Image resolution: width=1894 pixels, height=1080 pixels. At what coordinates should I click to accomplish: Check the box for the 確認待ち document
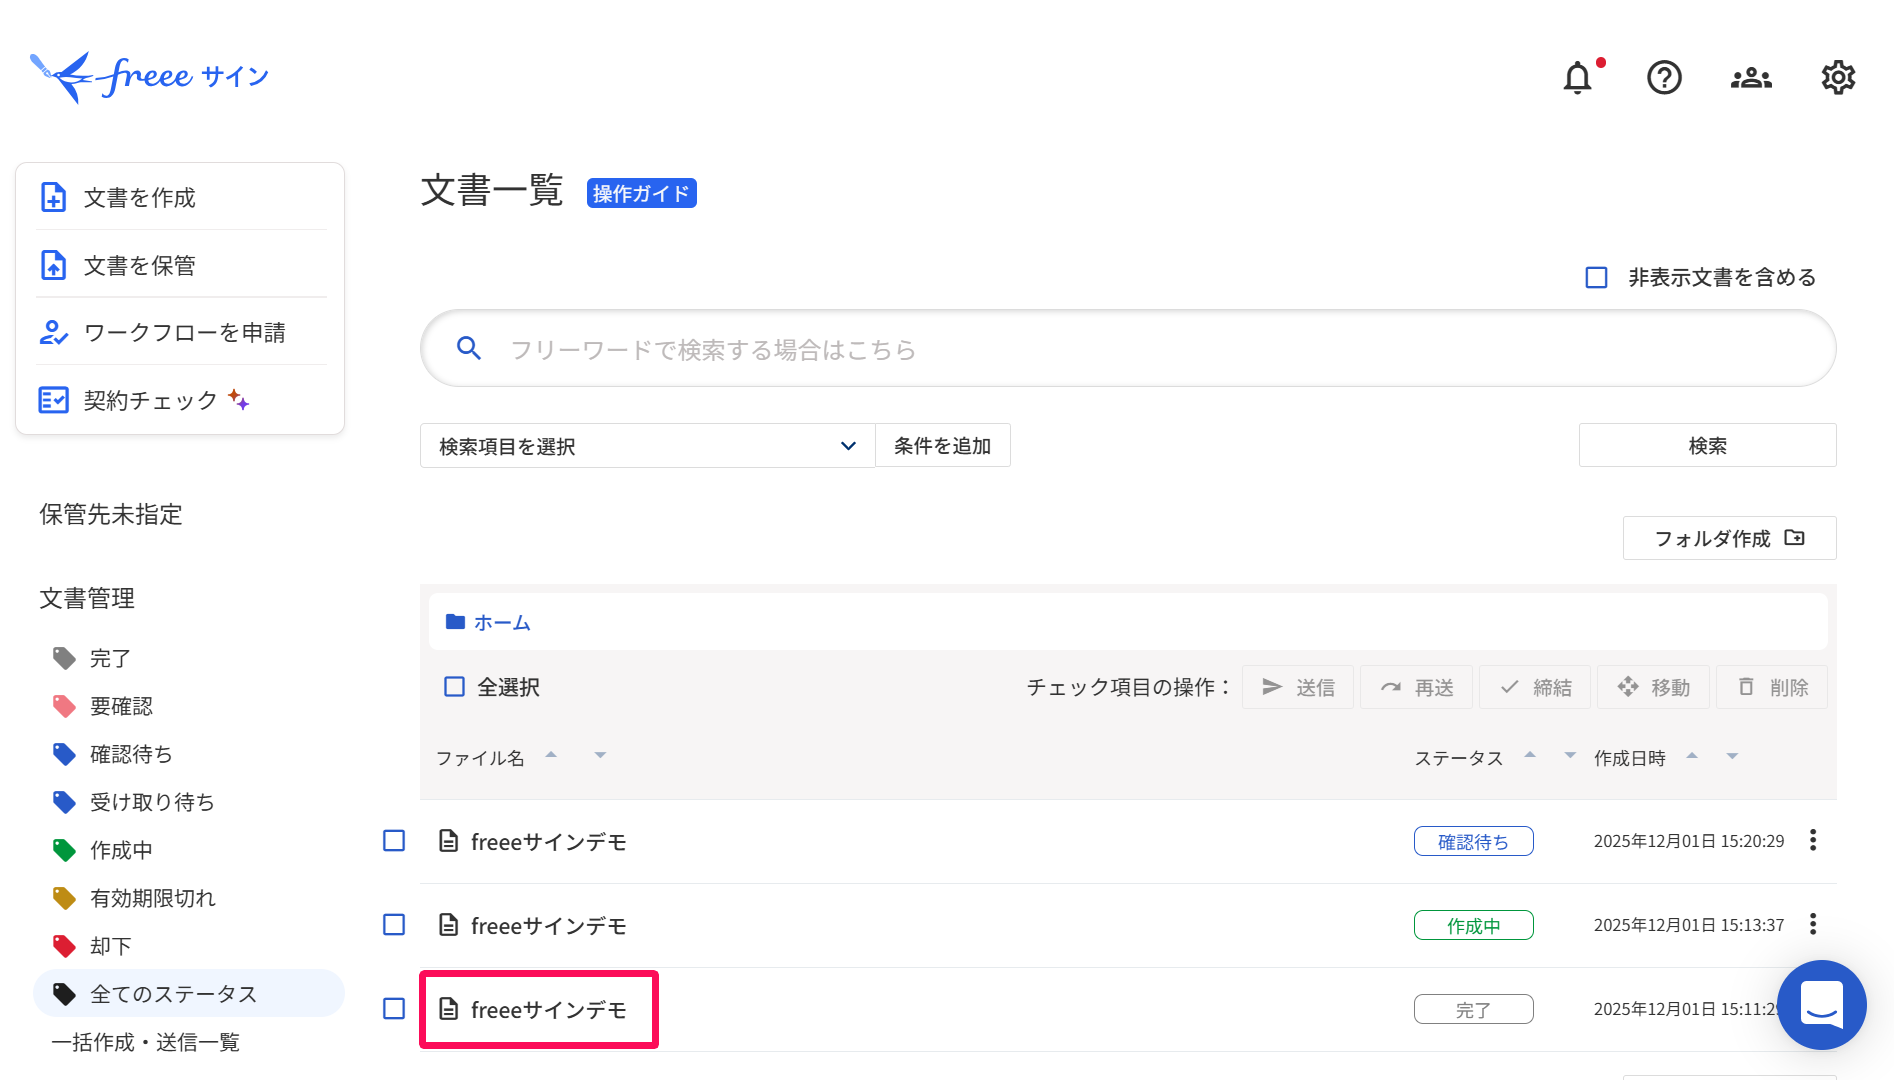tap(394, 841)
